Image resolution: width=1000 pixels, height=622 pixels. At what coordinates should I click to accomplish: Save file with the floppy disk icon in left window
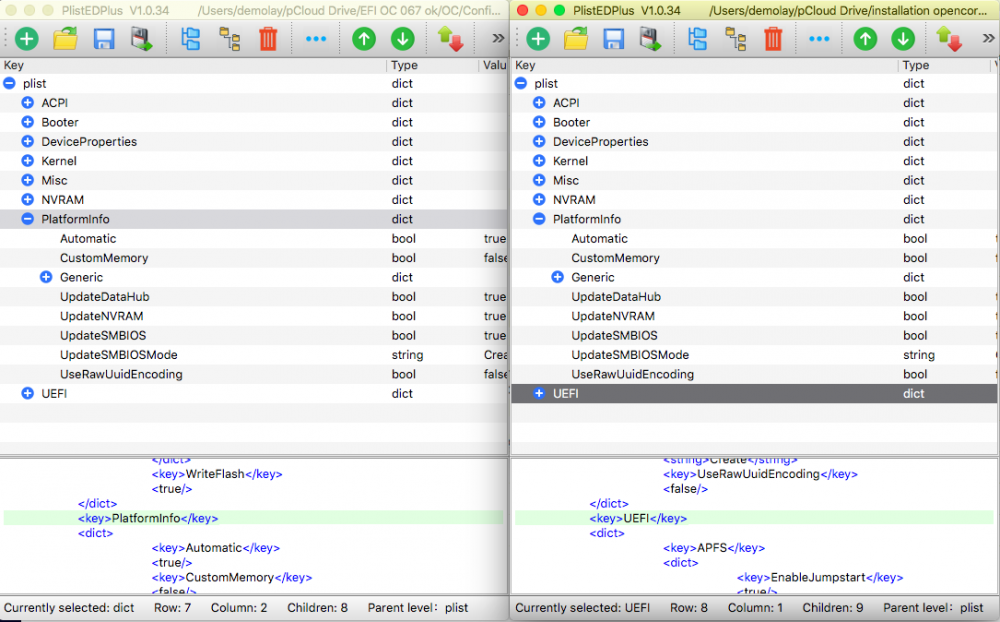pyautogui.click(x=103, y=39)
